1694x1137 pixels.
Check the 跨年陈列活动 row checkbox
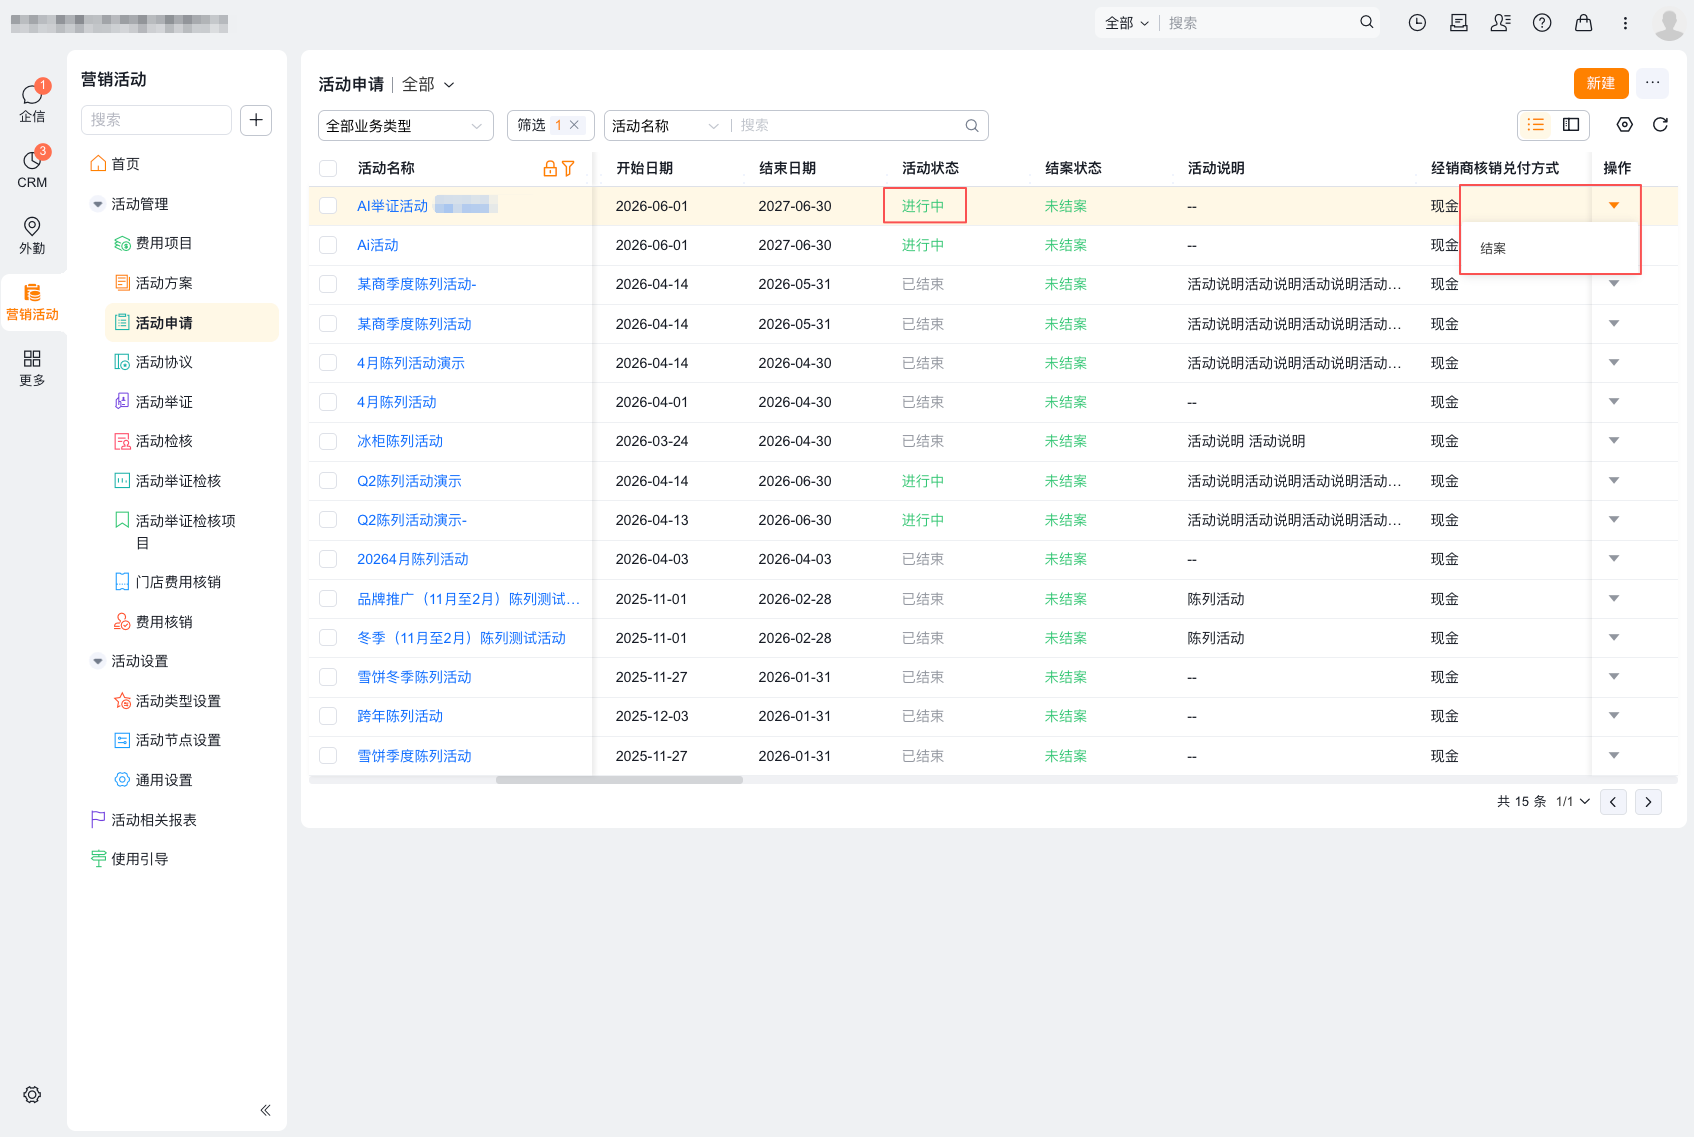[328, 716]
